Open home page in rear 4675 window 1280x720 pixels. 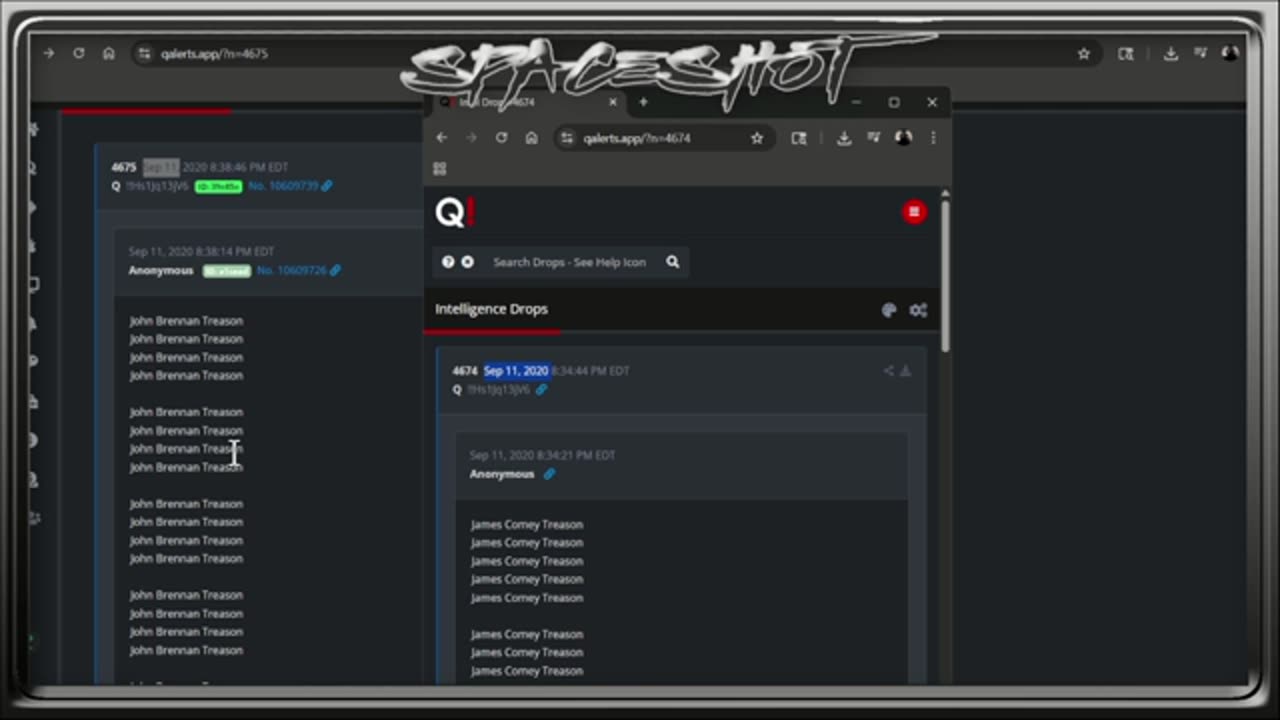point(109,54)
